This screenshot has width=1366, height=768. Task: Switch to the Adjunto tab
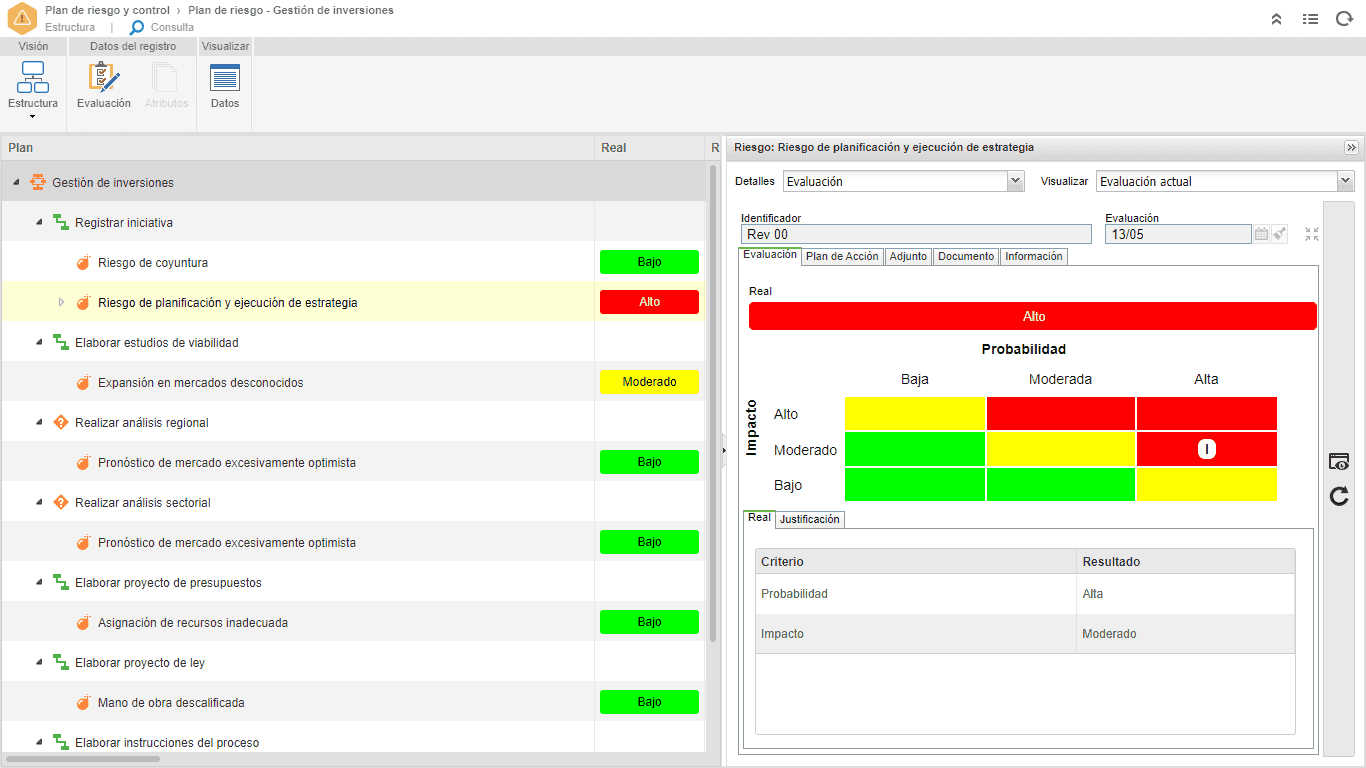[x=908, y=257]
